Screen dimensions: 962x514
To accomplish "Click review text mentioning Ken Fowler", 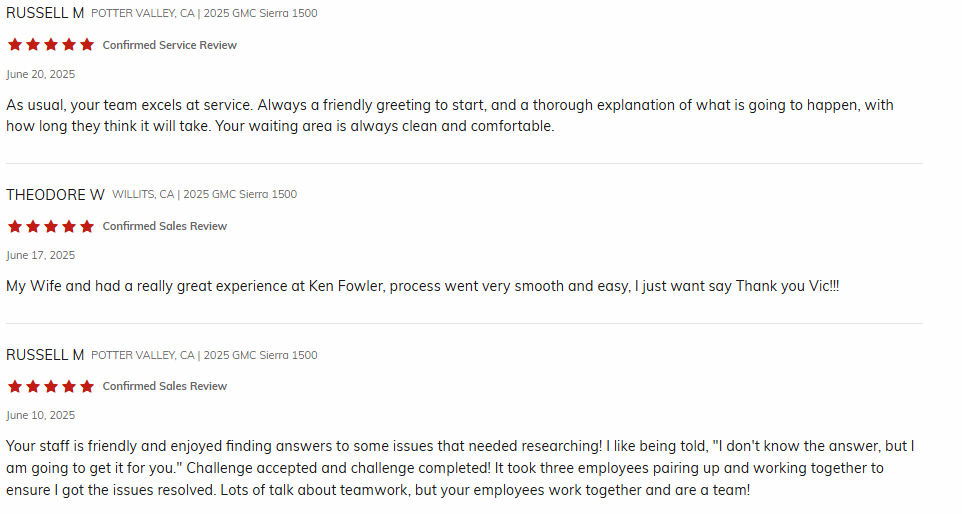I will pos(422,286).
